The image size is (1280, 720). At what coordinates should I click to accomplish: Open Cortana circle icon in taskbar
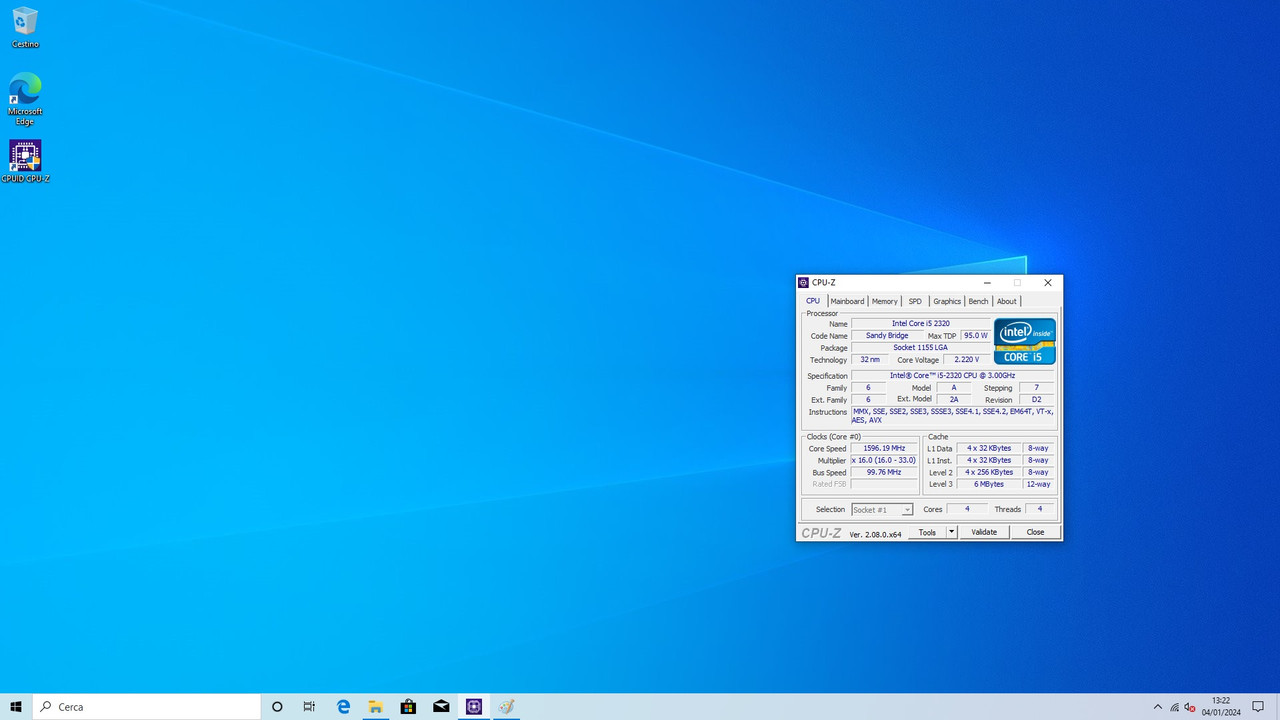277,706
